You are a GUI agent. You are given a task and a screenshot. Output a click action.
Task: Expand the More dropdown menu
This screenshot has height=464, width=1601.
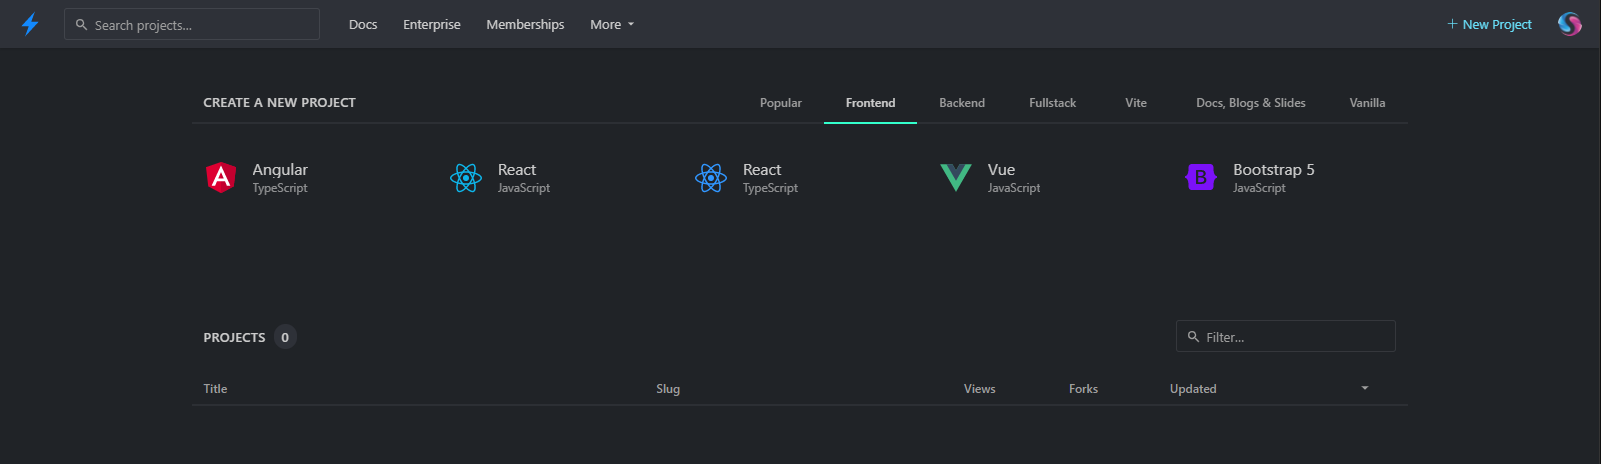(x=612, y=24)
